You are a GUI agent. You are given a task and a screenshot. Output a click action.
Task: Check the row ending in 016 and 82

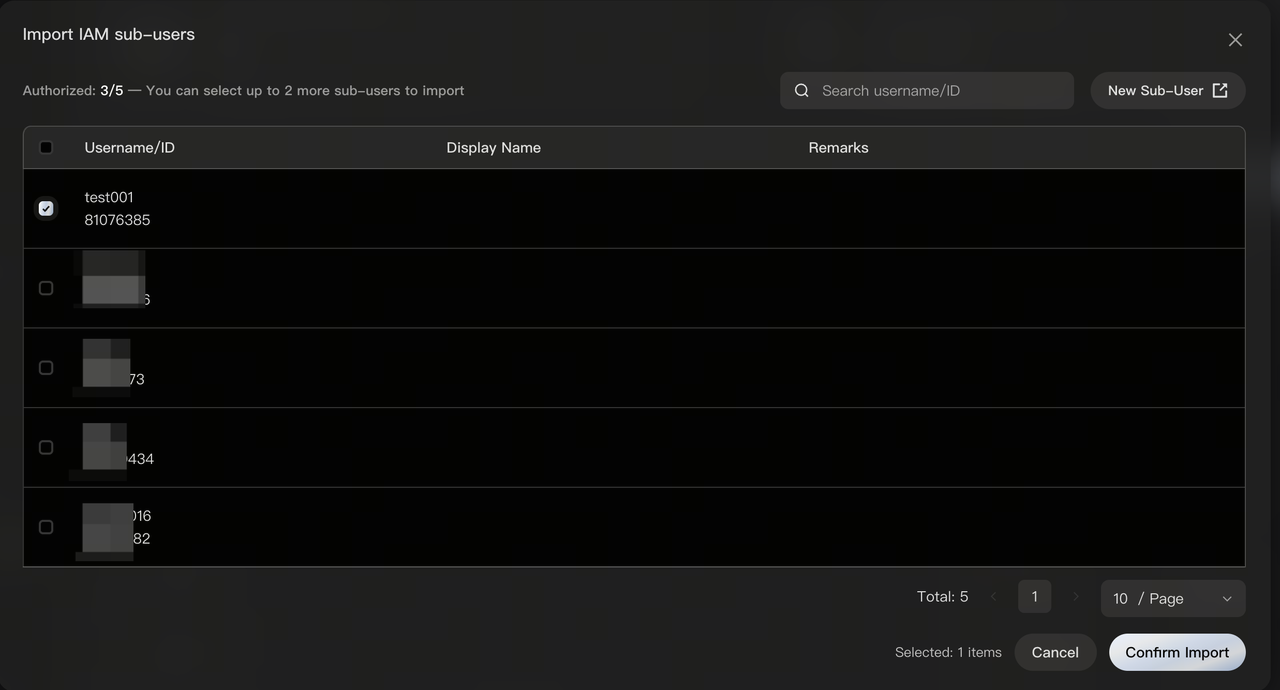pos(46,527)
